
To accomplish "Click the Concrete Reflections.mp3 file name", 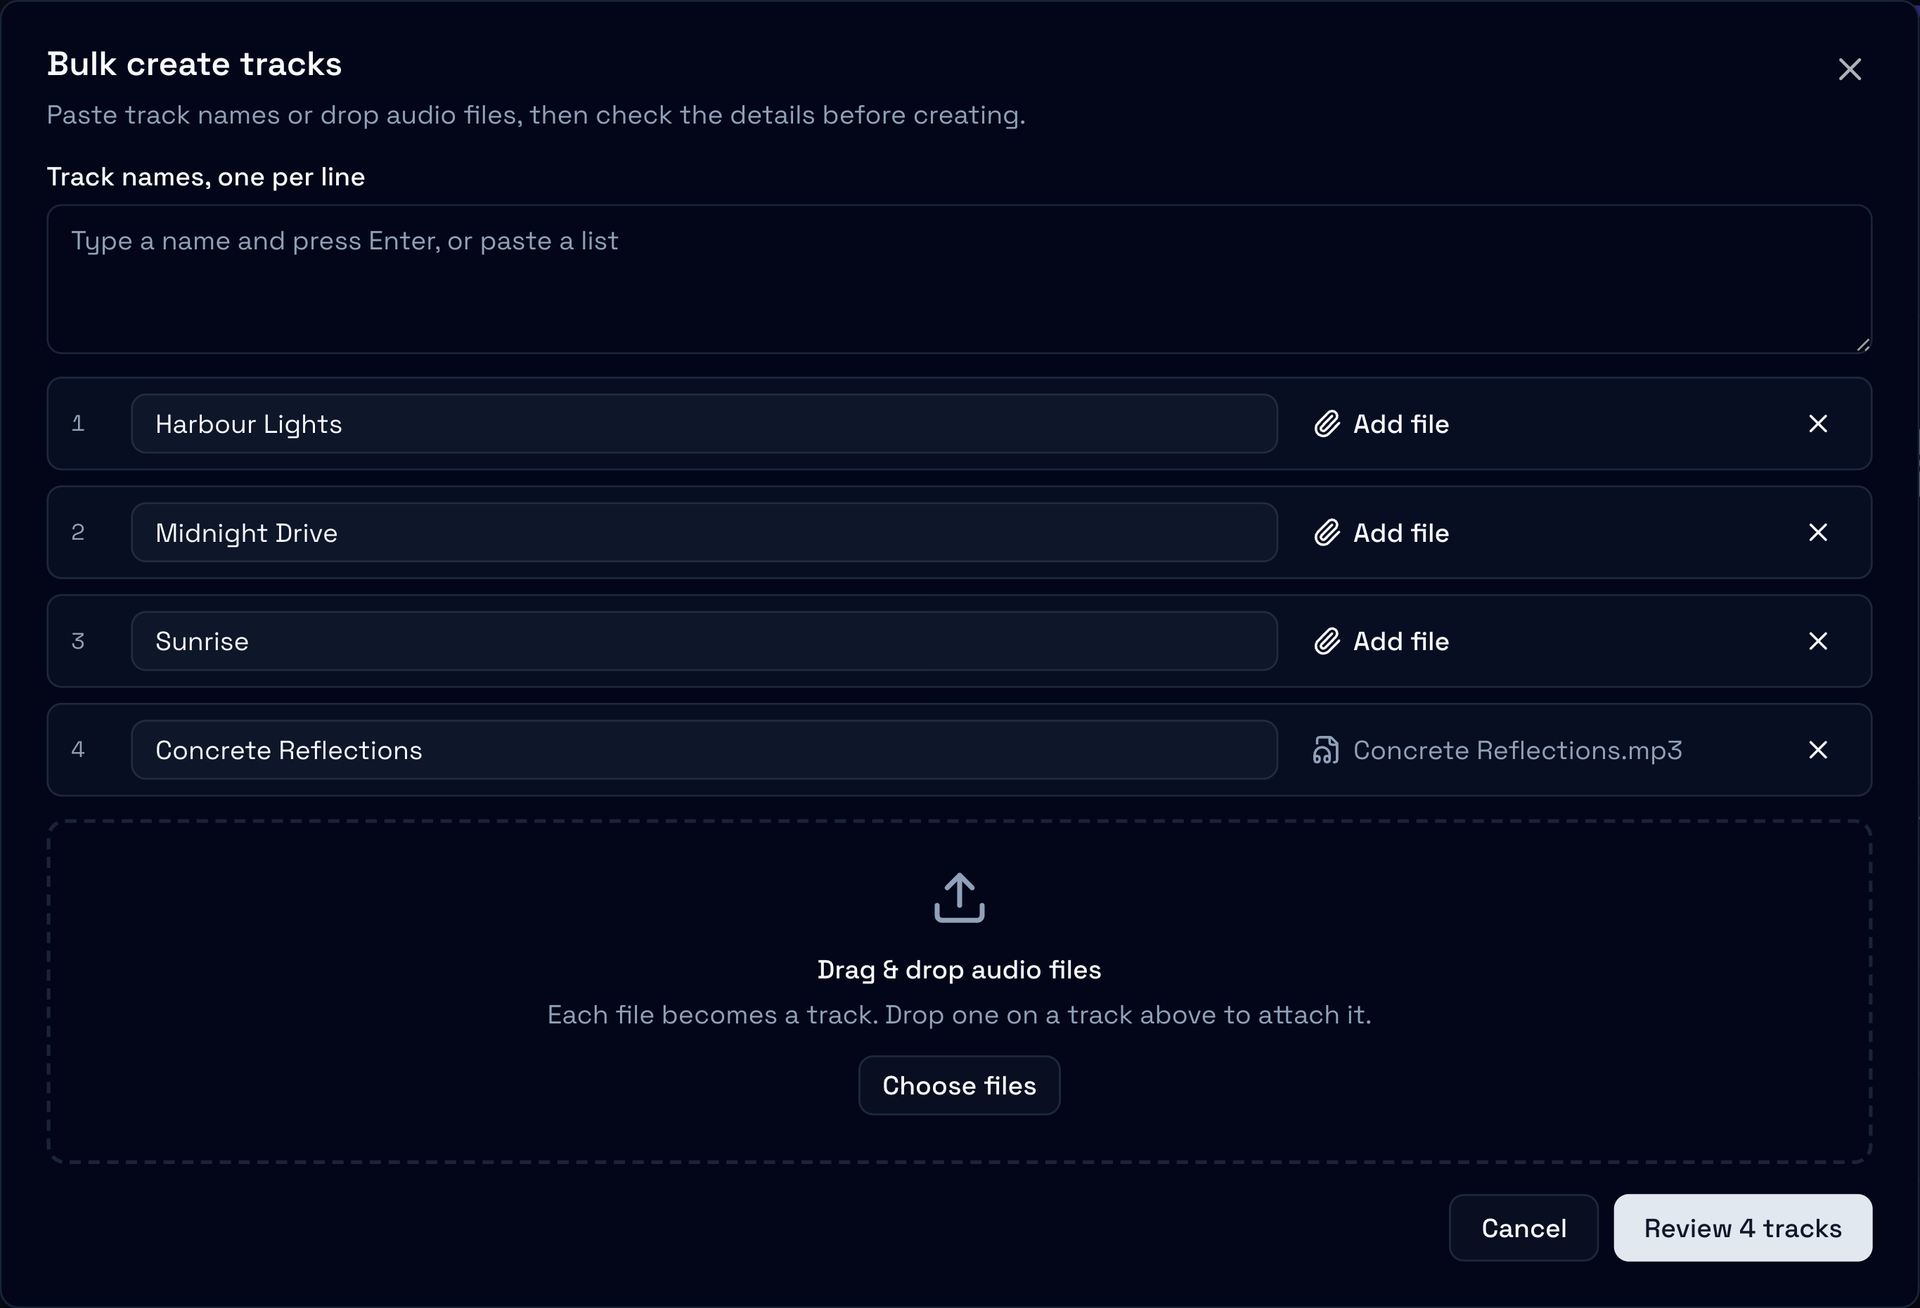I will click(x=1517, y=750).
